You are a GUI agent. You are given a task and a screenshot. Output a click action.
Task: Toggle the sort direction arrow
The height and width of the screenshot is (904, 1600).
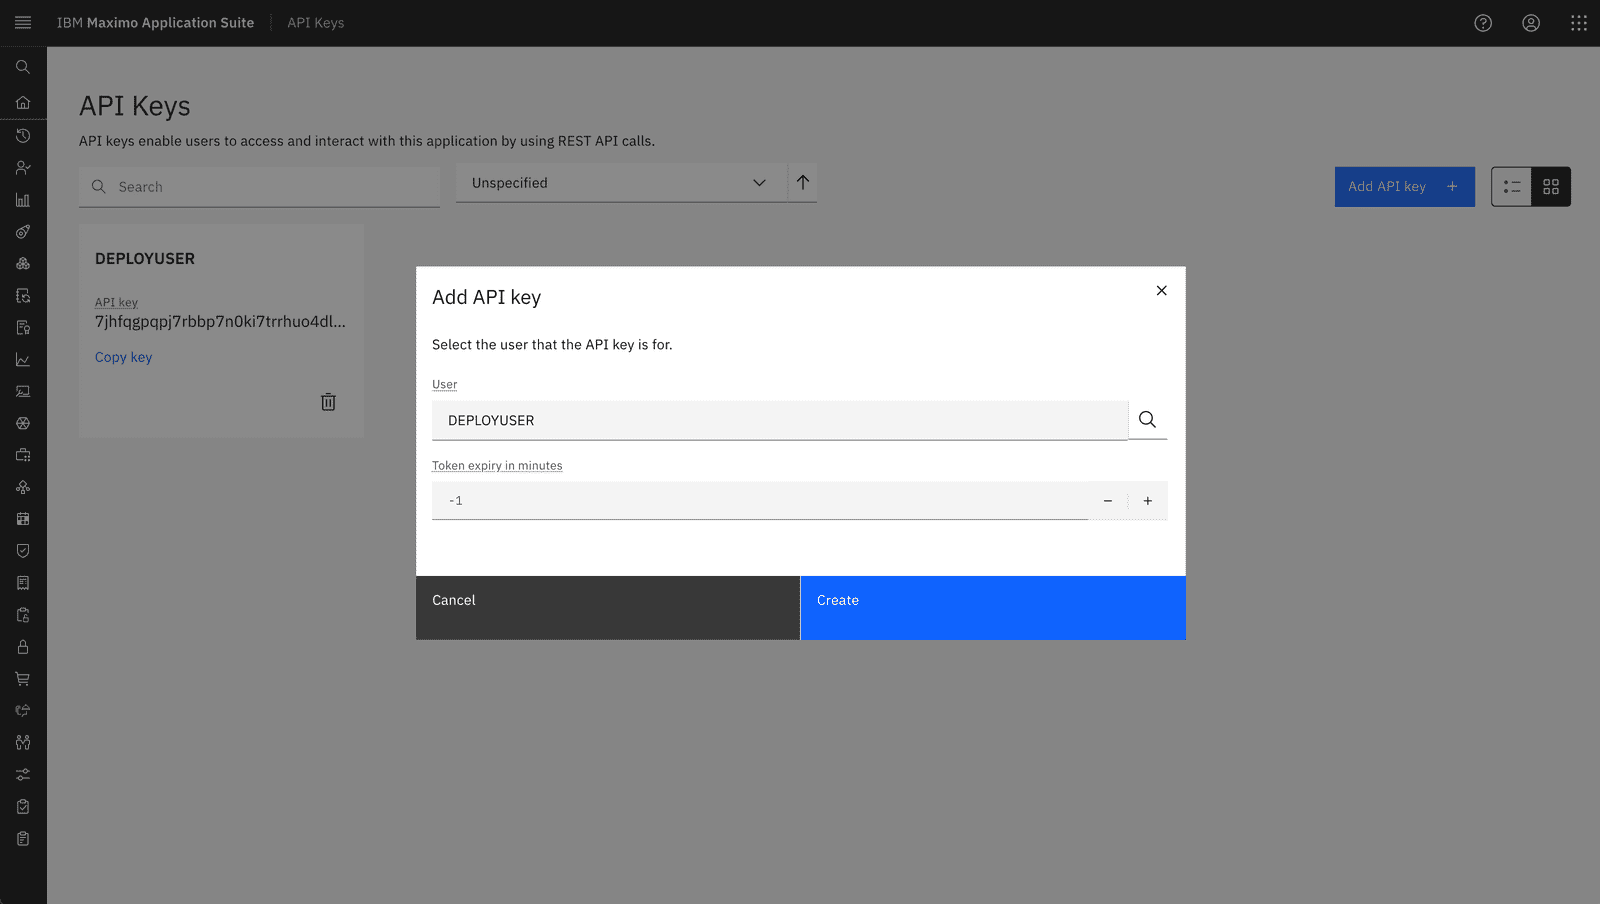click(x=802, y=183)
